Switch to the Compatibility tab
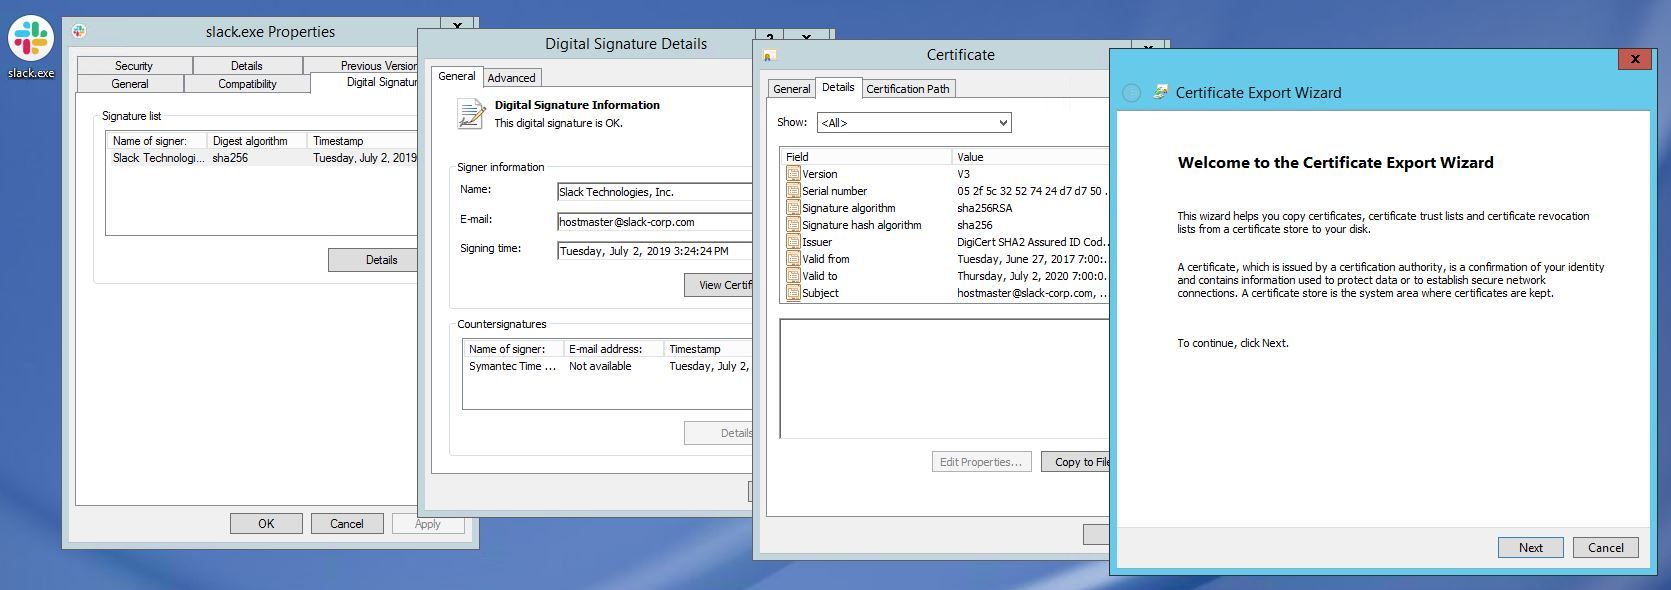Screen dimensions: 1671x590 247,84
